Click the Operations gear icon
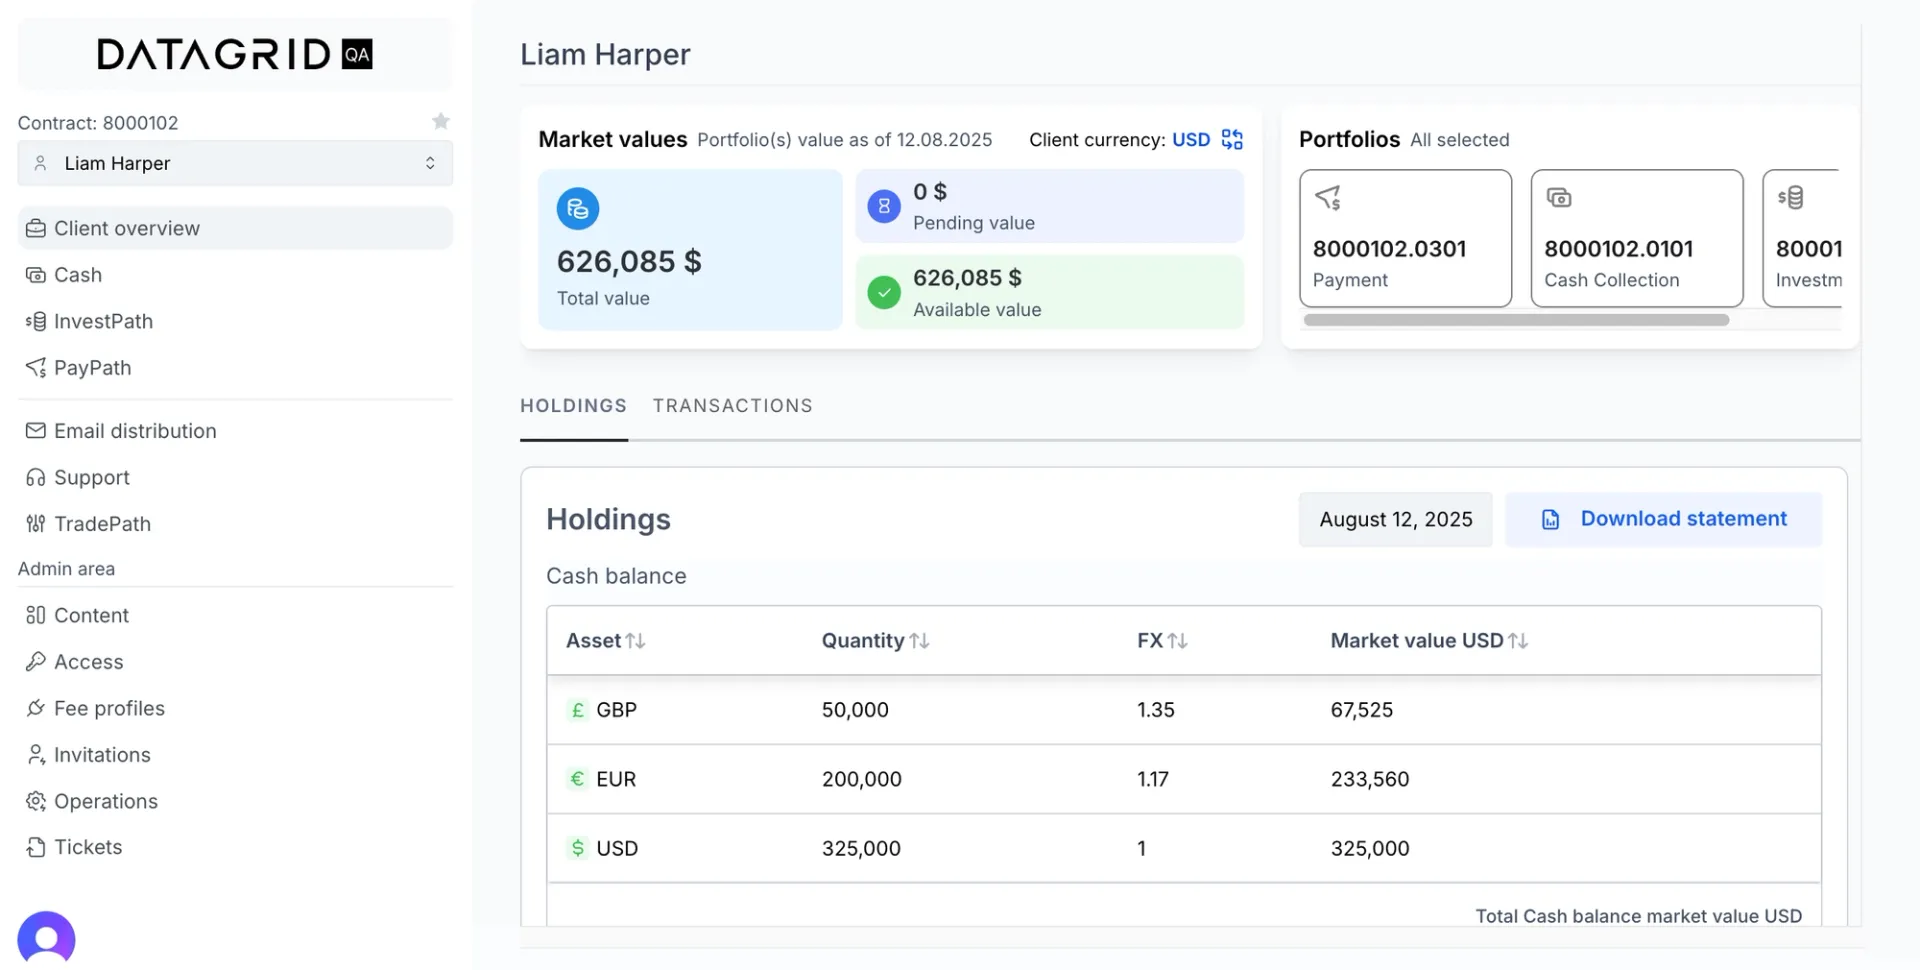Screen dimensions: 1920x970 click(36, 801)
